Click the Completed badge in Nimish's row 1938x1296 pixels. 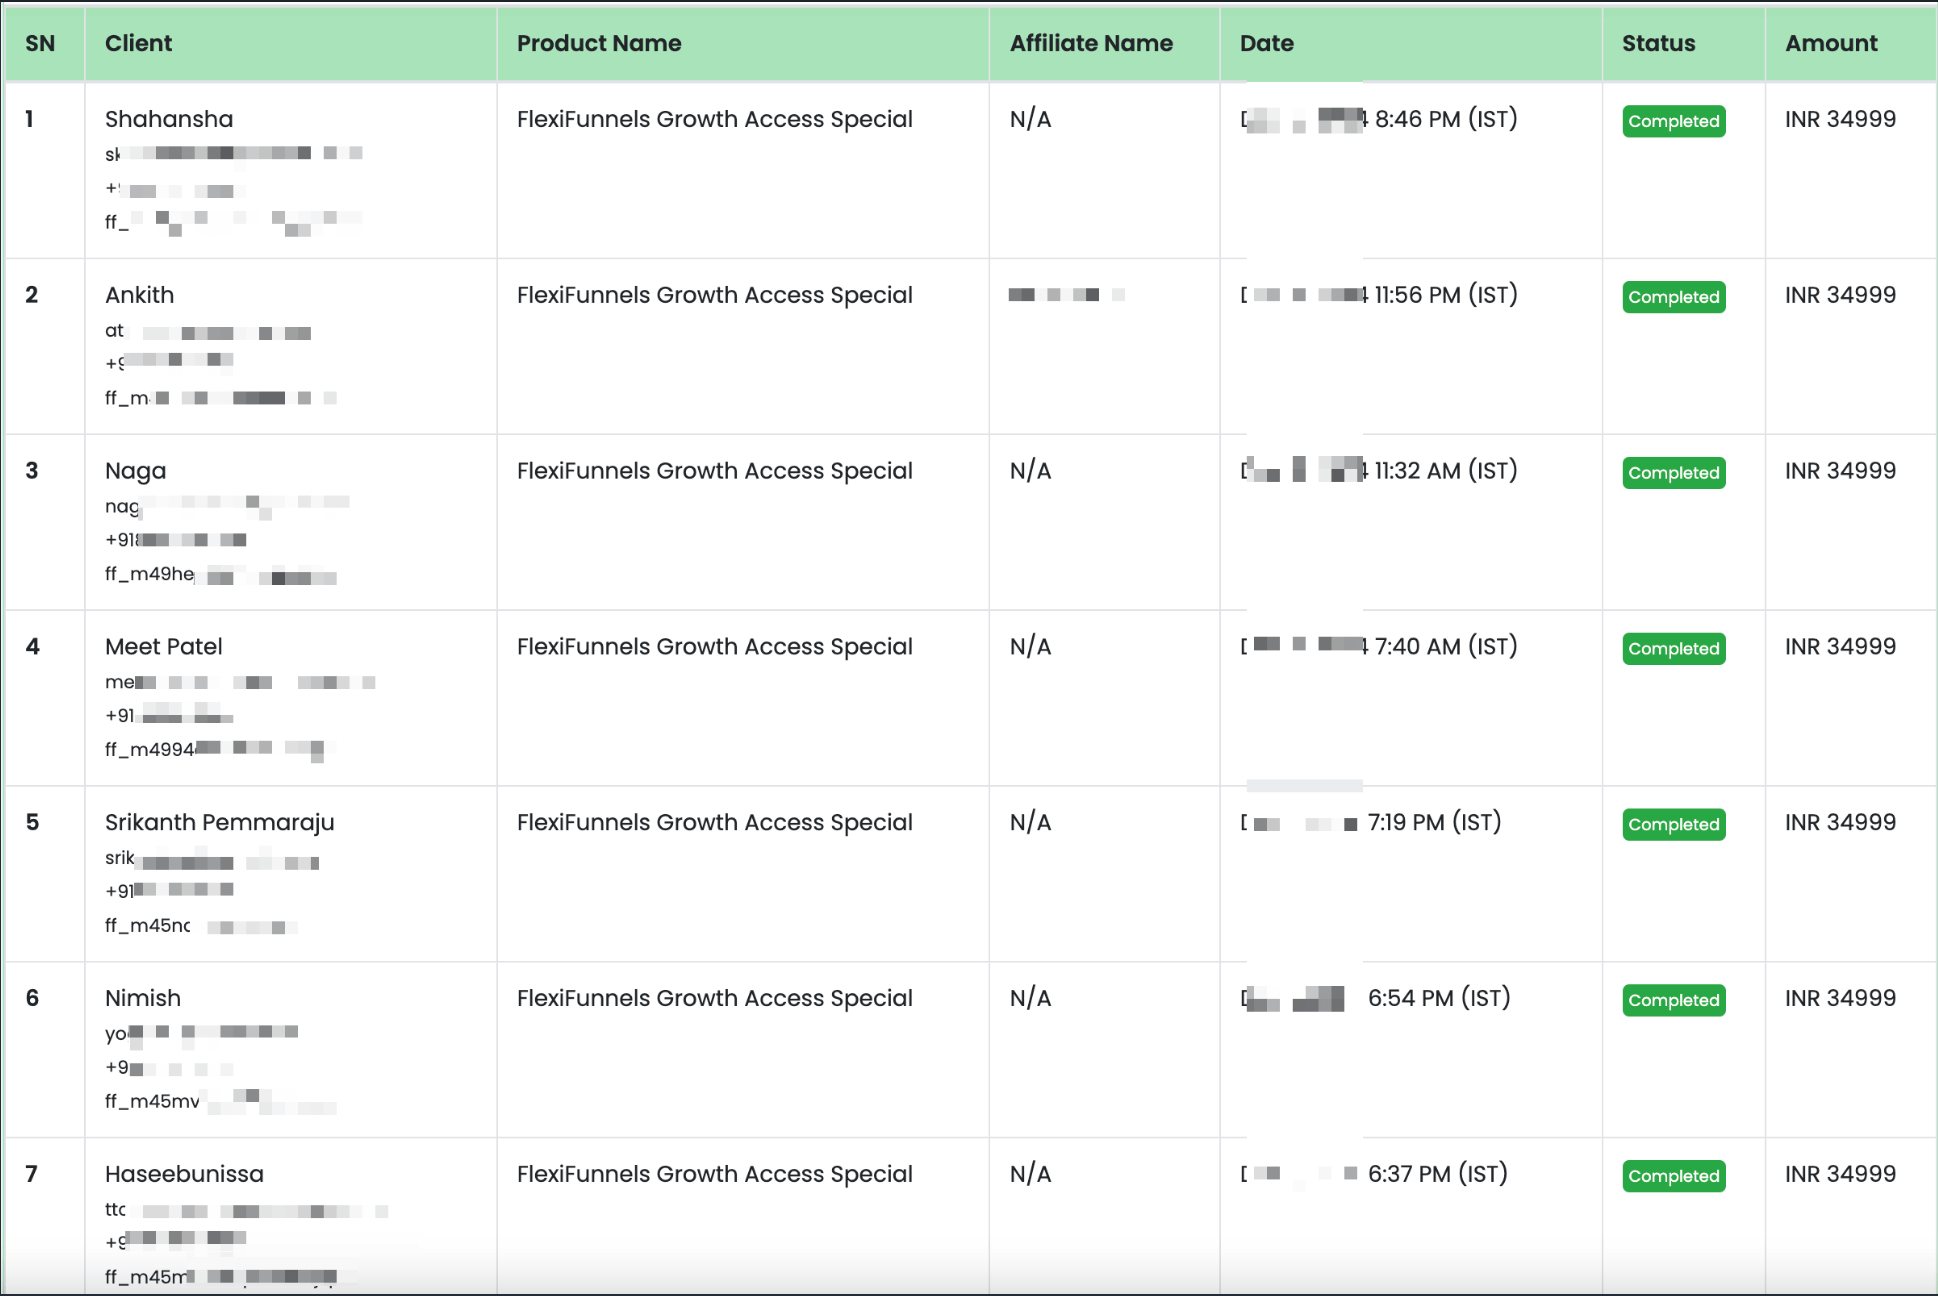(1673, 1000)
